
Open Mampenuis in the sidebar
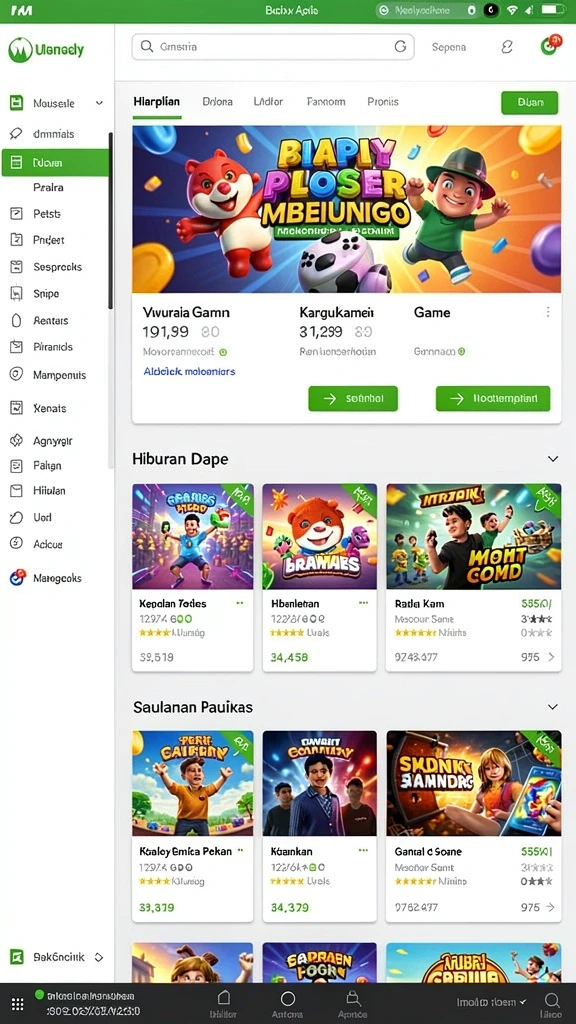pyautogui.click(x=55, y=375)
